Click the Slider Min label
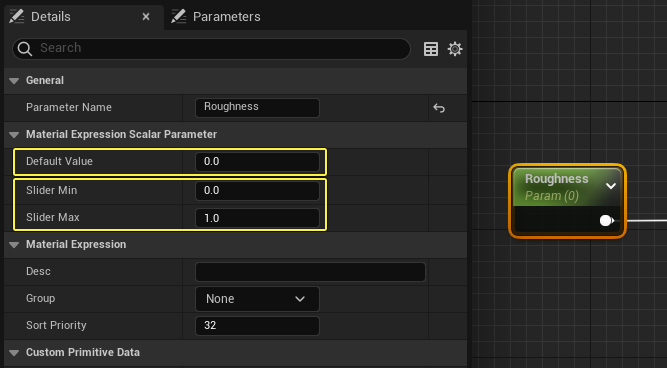The width and height of the screenshot is (667, 368). coord(51,190)
